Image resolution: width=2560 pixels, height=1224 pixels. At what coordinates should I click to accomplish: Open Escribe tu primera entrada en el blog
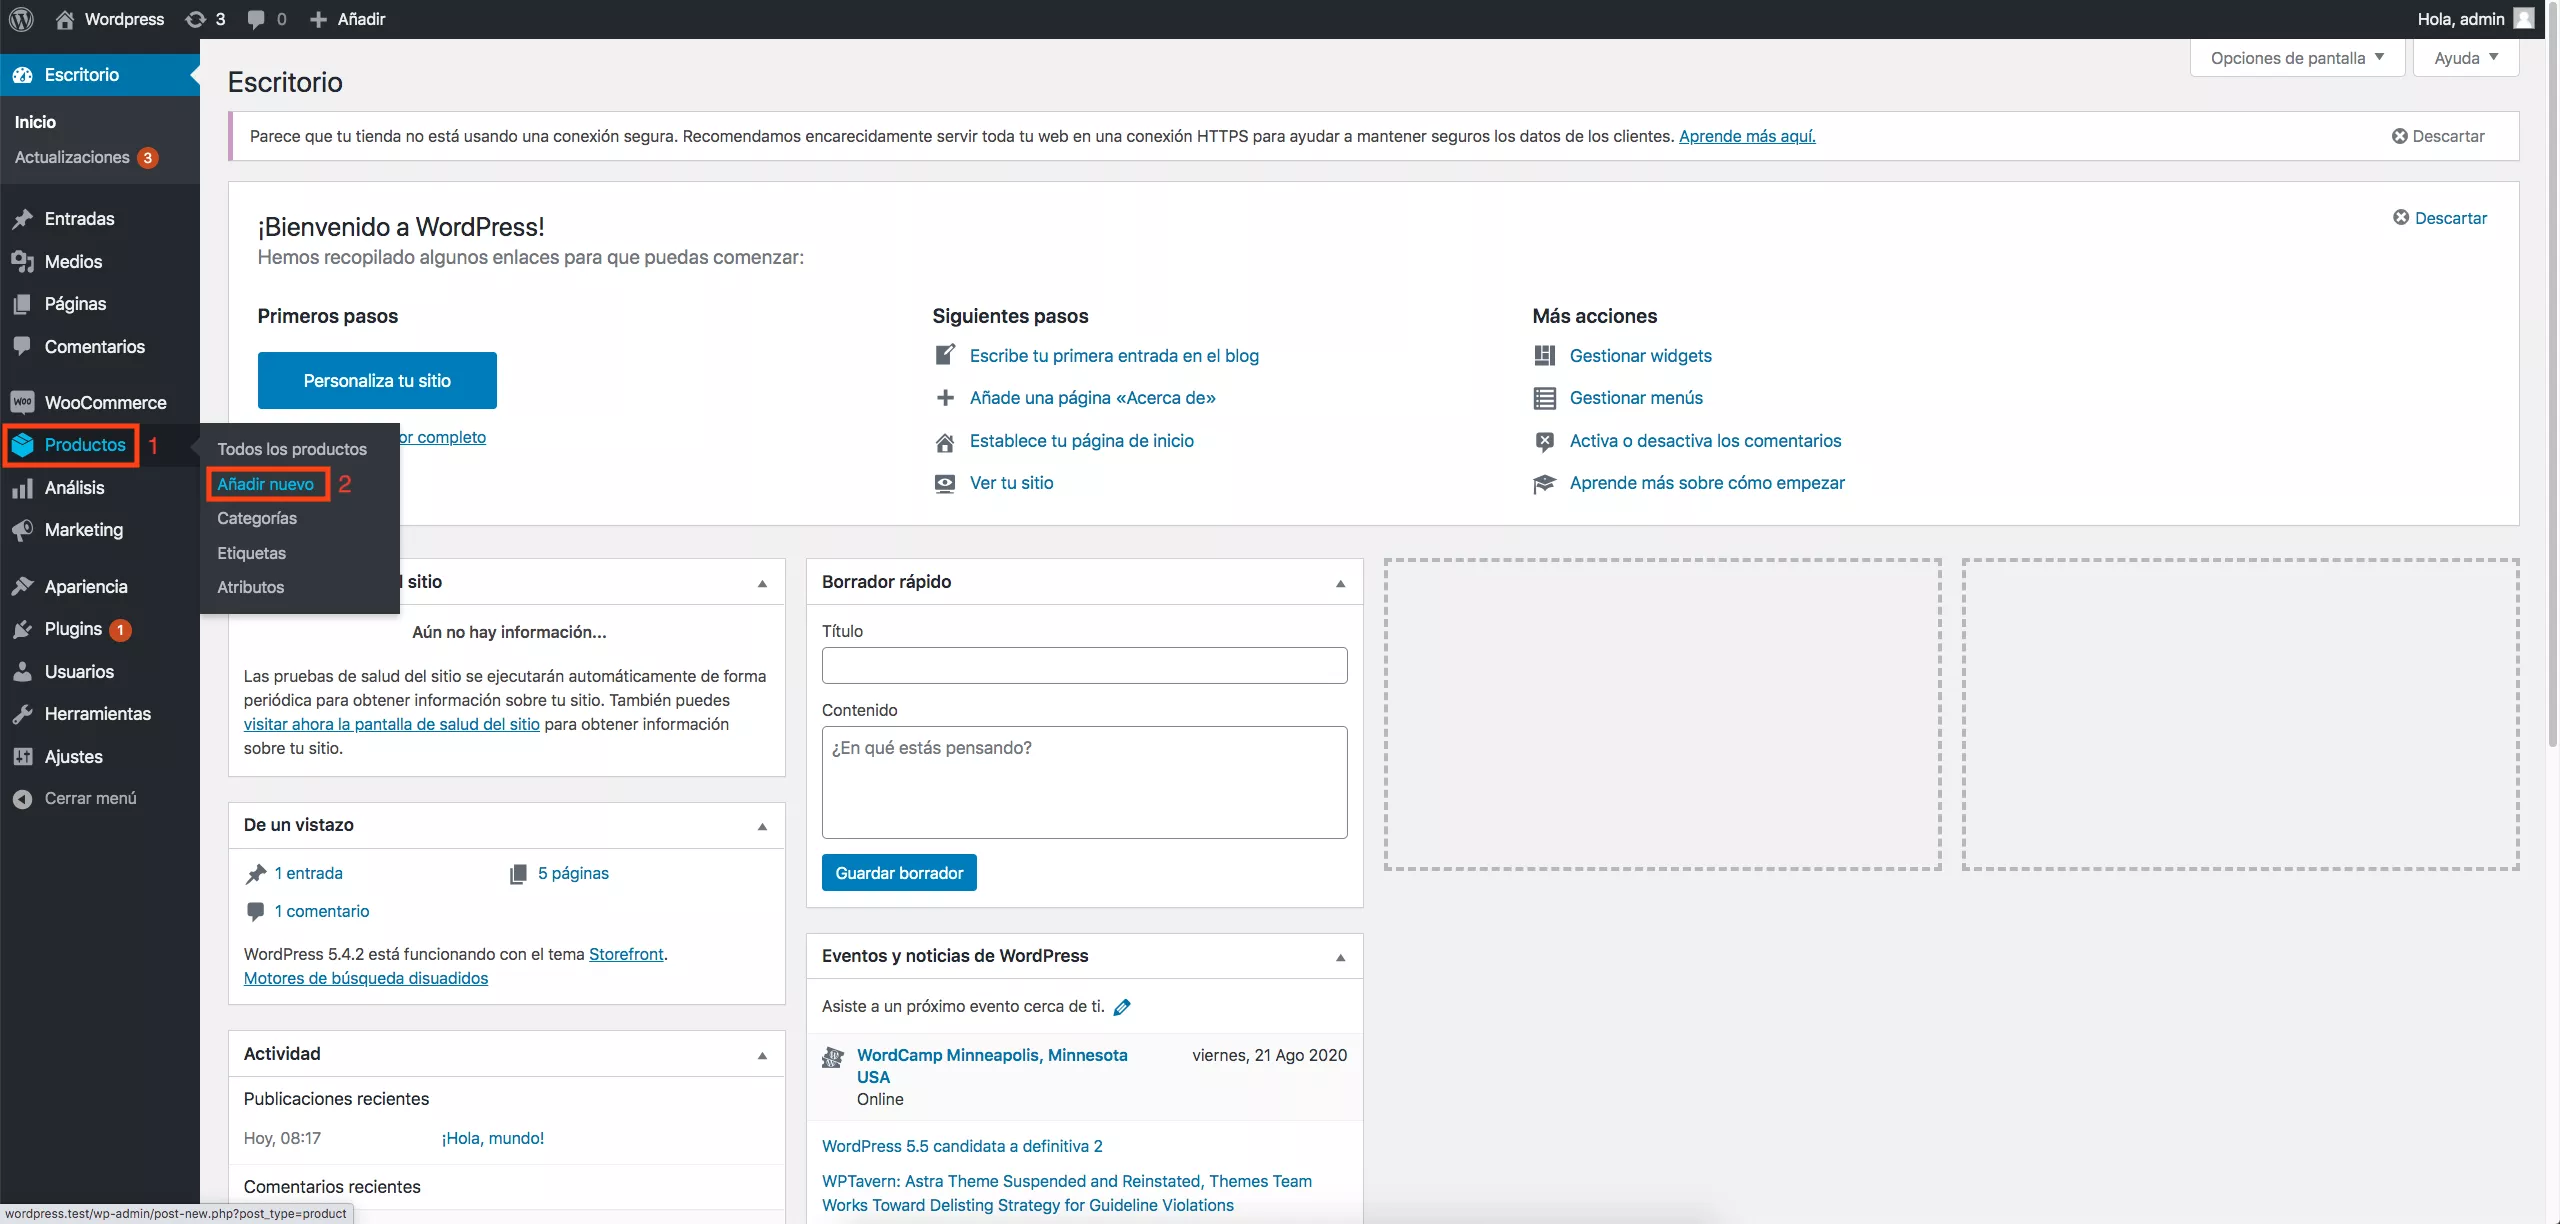(1114, 356)
